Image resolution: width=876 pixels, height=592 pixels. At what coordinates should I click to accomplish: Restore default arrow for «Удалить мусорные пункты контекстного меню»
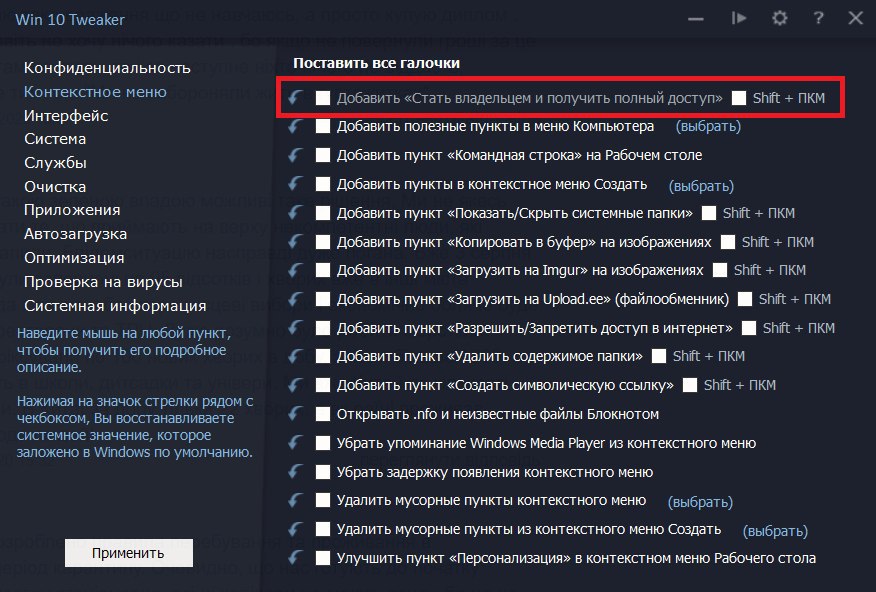296,500
